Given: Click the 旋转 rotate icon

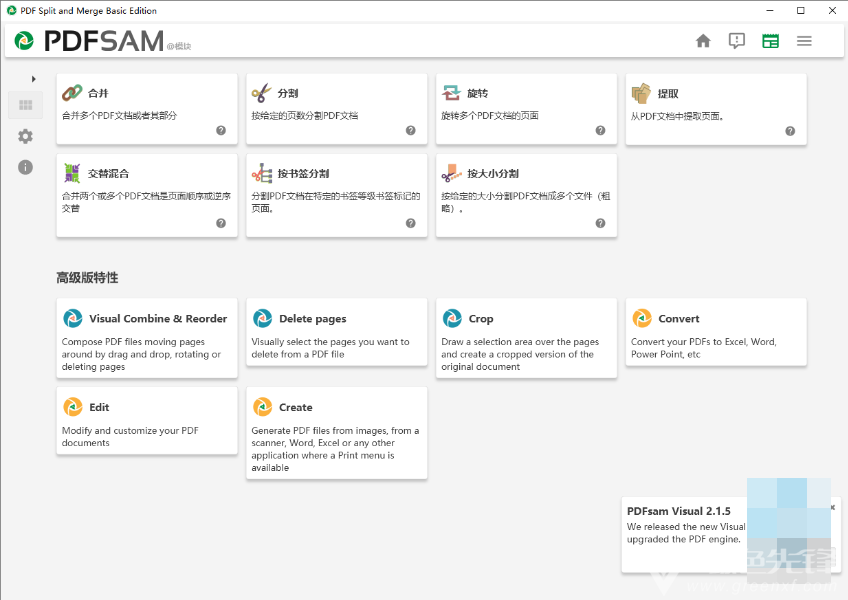Looking at the screenshot, I should tap(451, 93).
